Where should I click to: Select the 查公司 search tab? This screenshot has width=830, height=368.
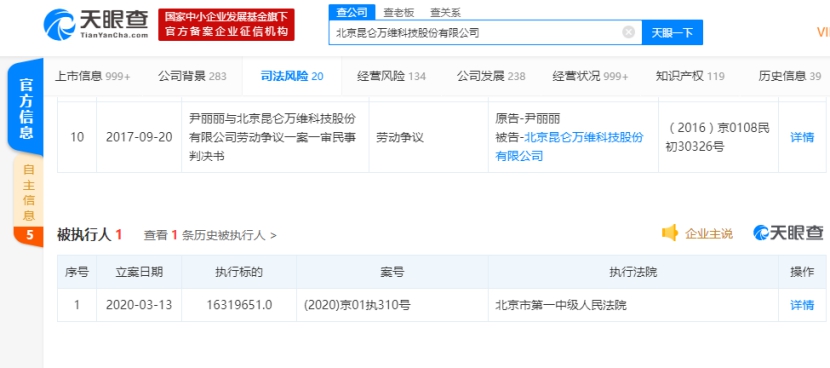(x=352, y=12)
